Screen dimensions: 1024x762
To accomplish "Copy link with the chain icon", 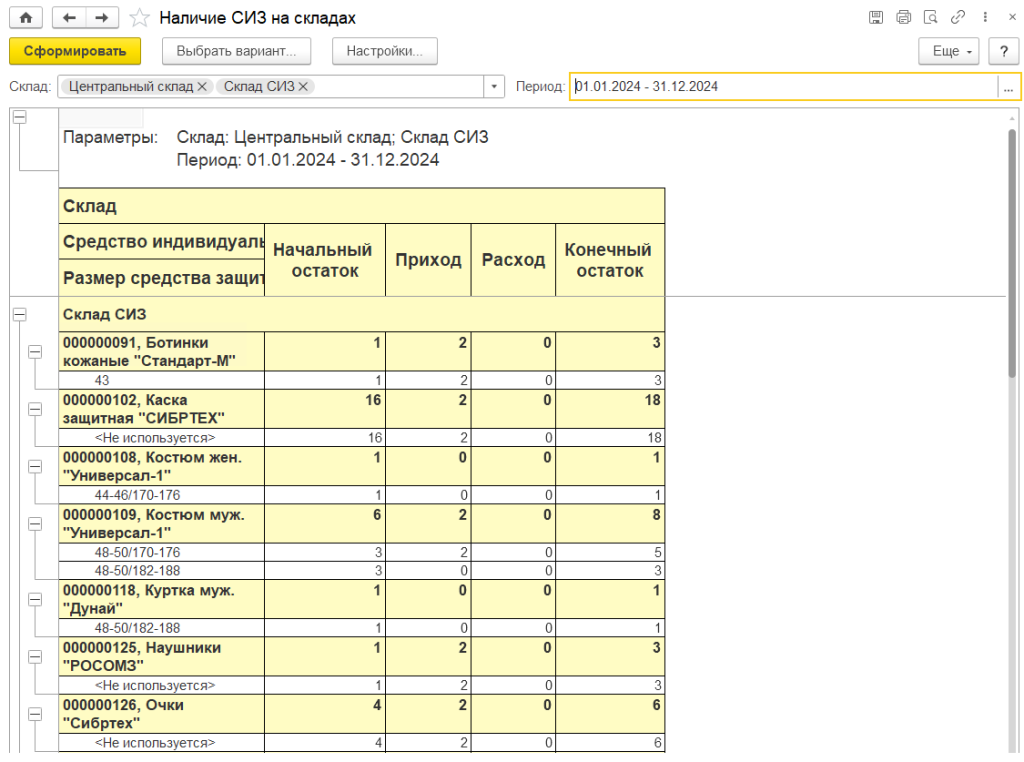I will [x=958, y=18].
